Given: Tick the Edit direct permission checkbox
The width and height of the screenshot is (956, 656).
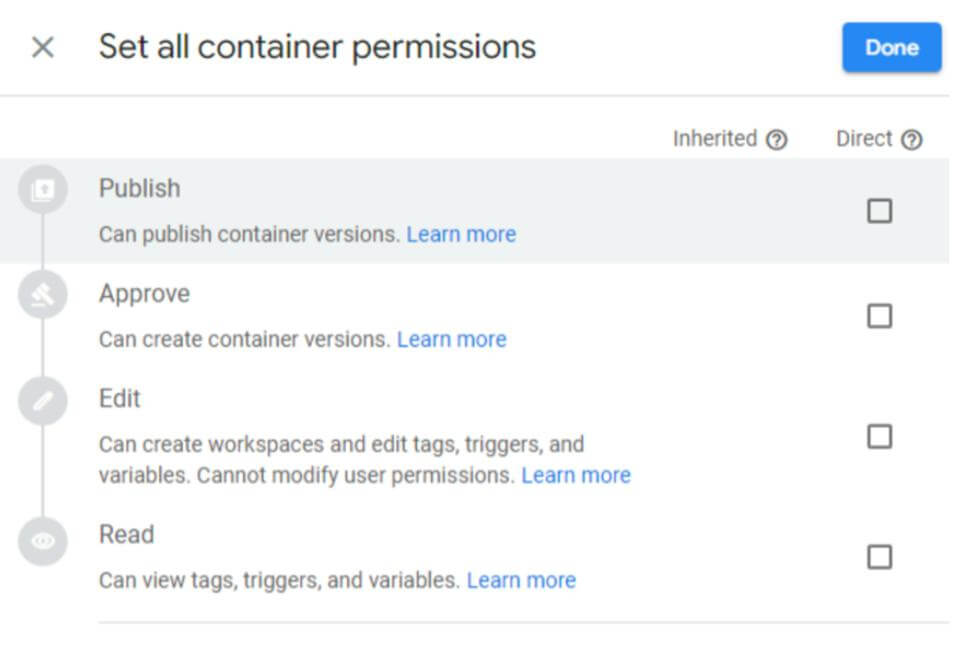Looking at the screenshot, I should click(879, 436).
